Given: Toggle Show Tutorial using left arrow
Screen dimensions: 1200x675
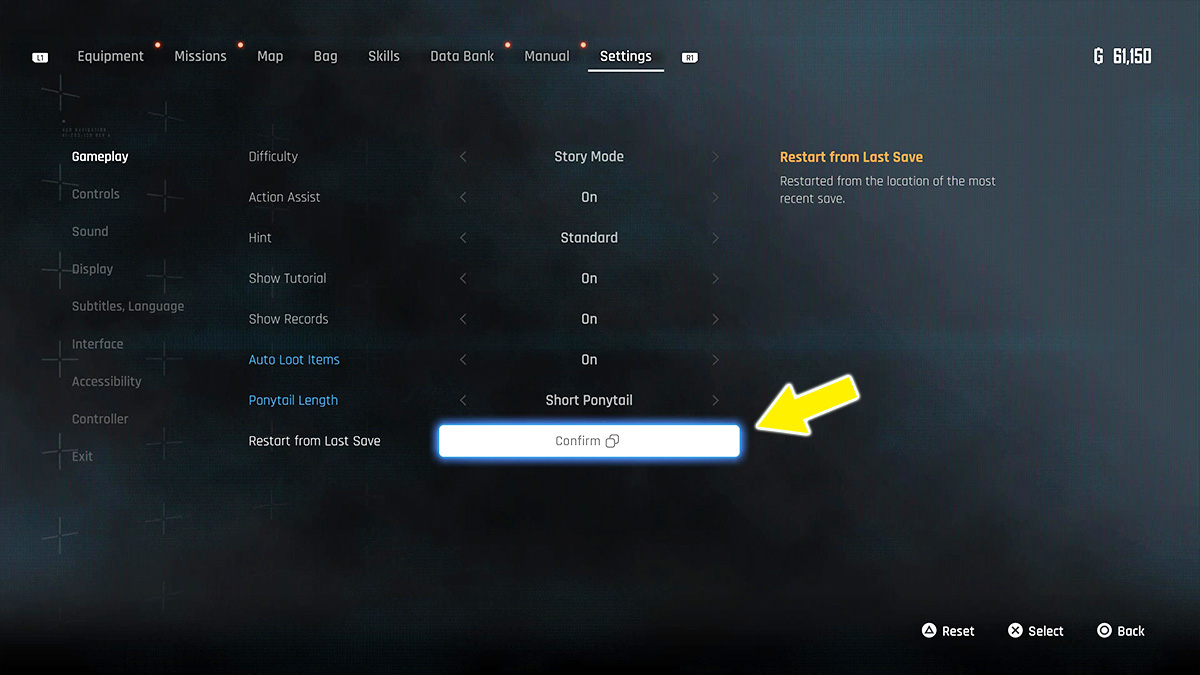Looking at the screenshot, I should pos(463,279).
